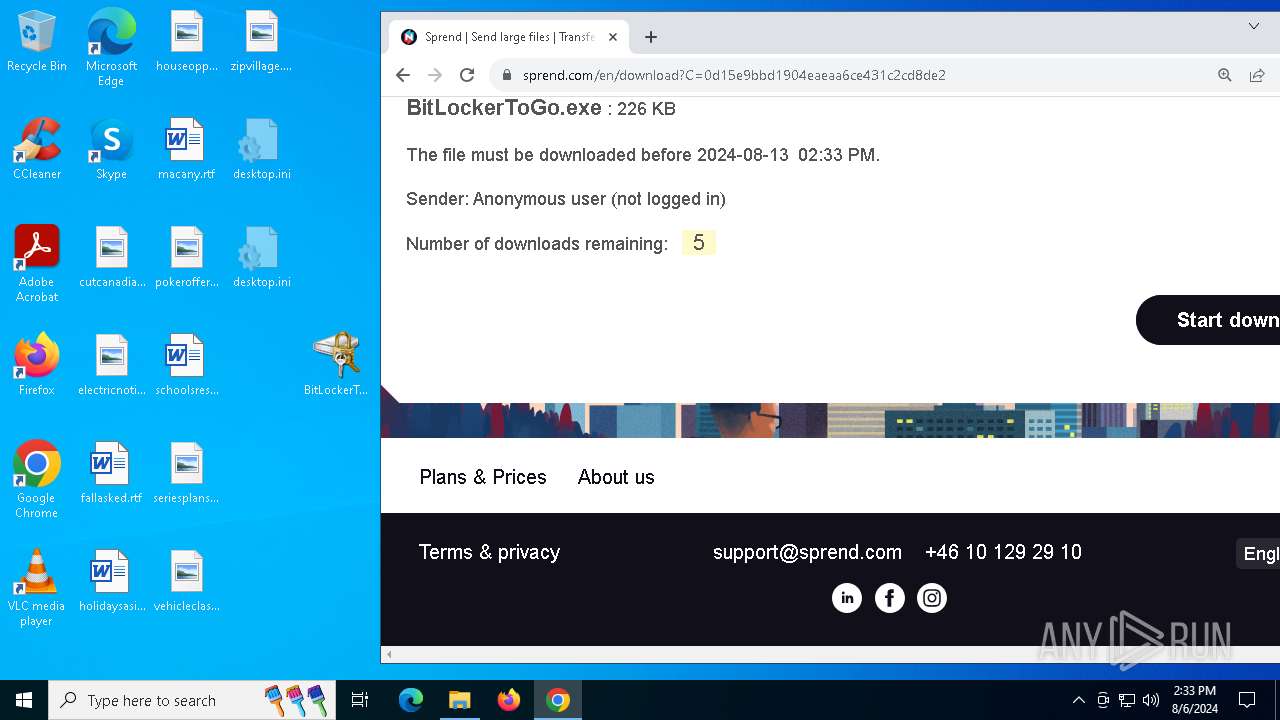The width and height of the screenshot is (1280, 720).
Task: Open the volume control in system tray
Action: (1151, 700)
